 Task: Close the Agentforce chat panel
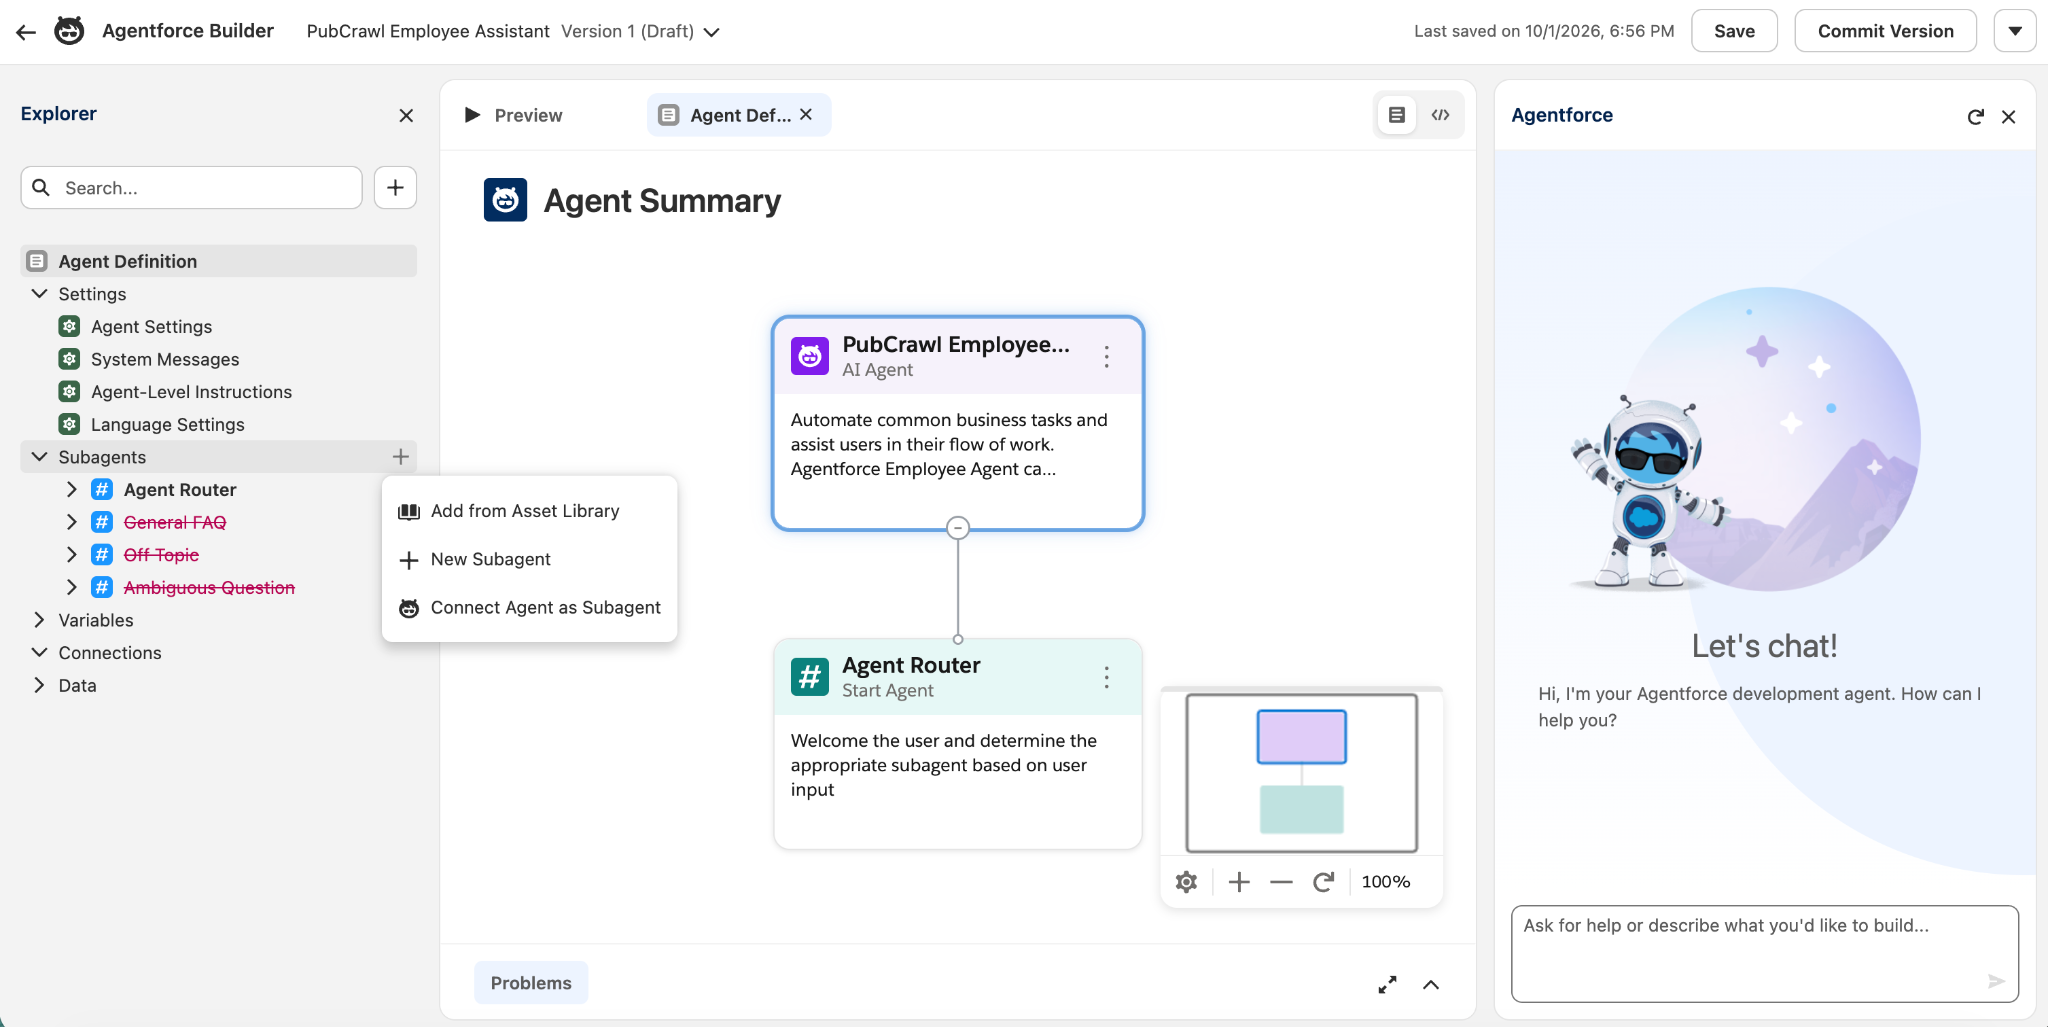coord(2008,117)
